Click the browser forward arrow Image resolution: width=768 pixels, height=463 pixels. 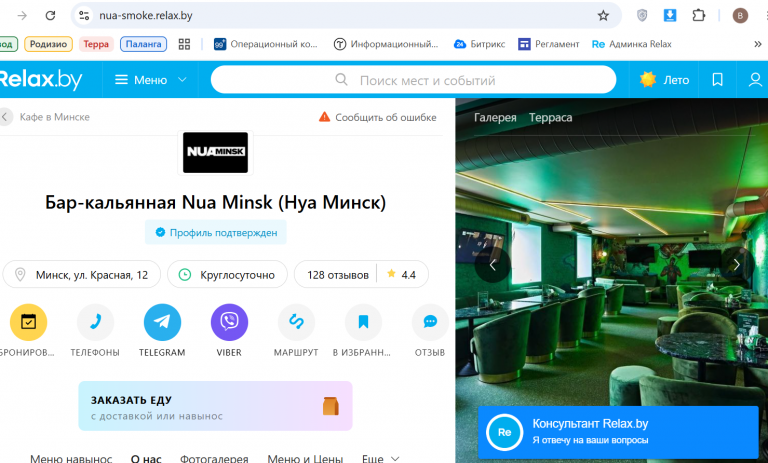(x=22, y=16)
